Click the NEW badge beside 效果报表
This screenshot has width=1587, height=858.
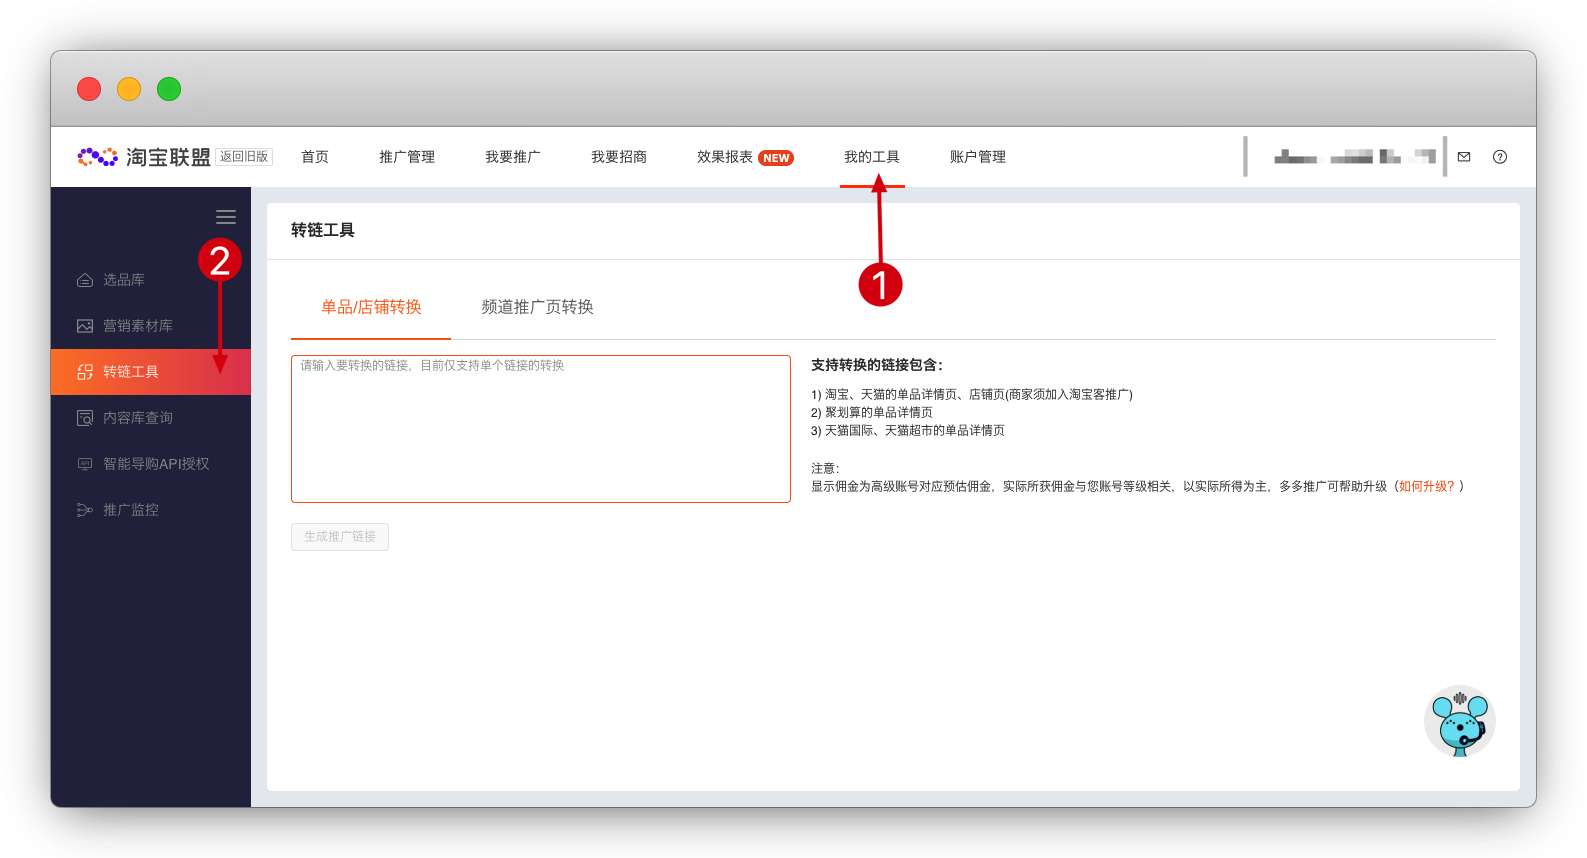point(776,158)
